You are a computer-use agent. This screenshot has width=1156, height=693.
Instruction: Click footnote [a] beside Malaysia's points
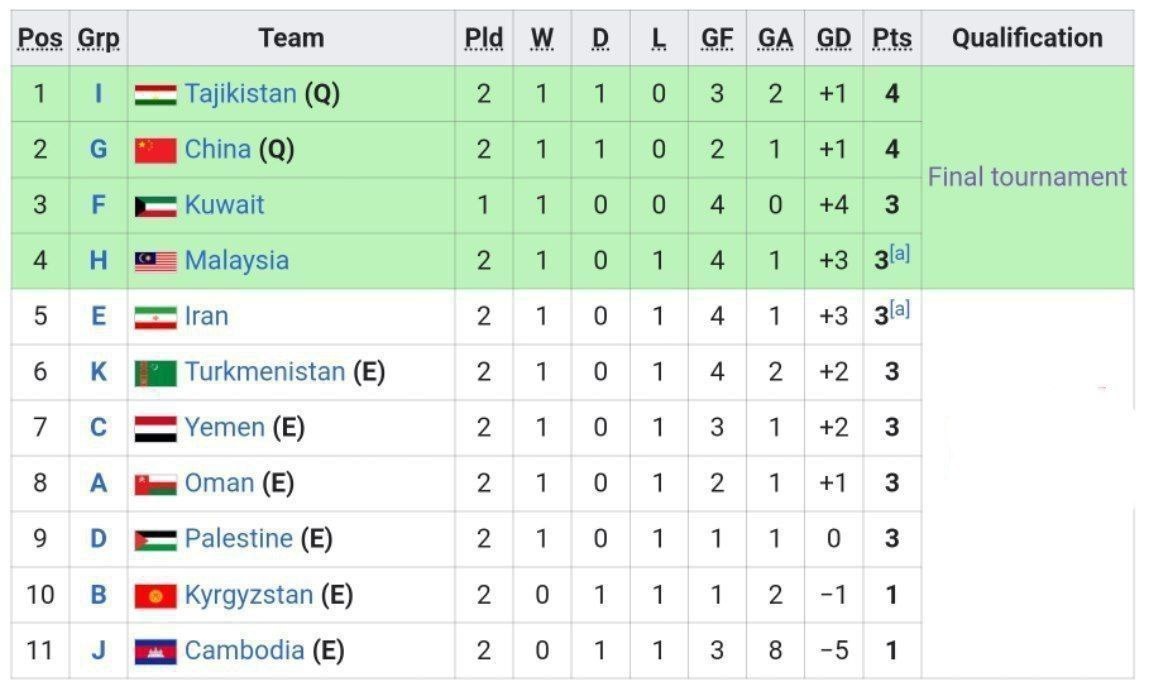[900, 254]
